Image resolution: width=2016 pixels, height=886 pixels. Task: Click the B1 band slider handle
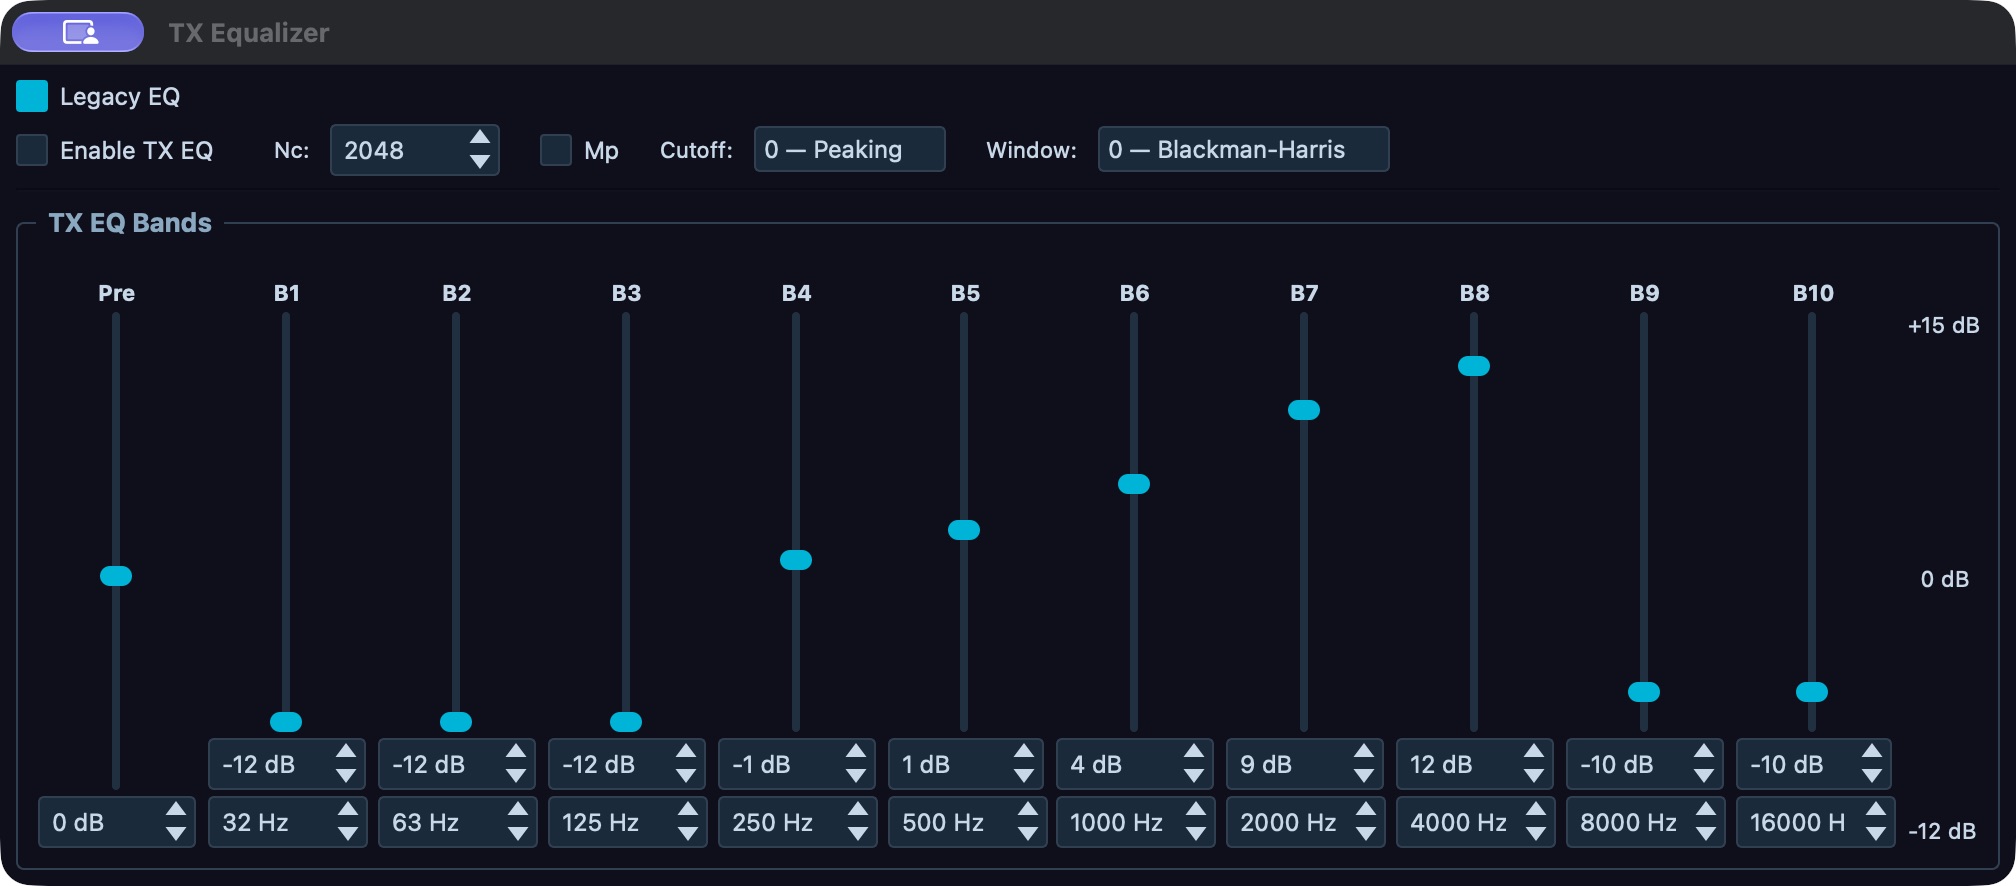click(286, 722)
